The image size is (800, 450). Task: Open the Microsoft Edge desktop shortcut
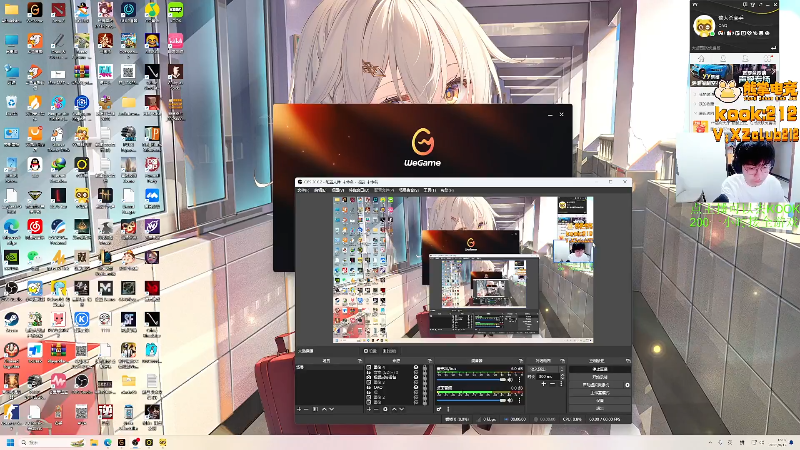click(11, 227)
